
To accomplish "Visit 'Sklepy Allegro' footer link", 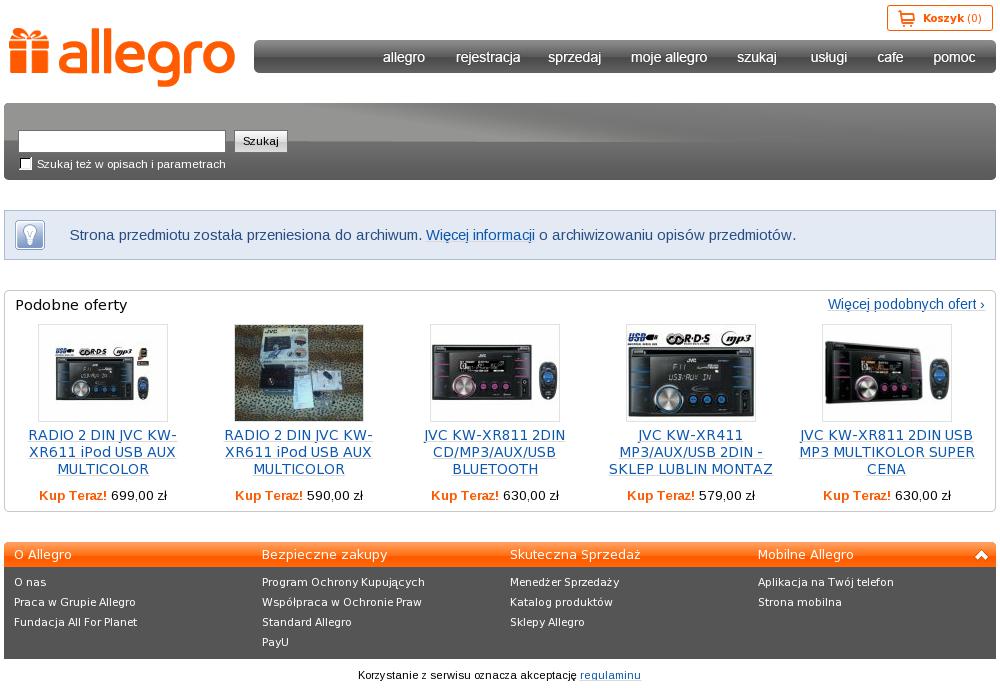I will click(547, 622).
